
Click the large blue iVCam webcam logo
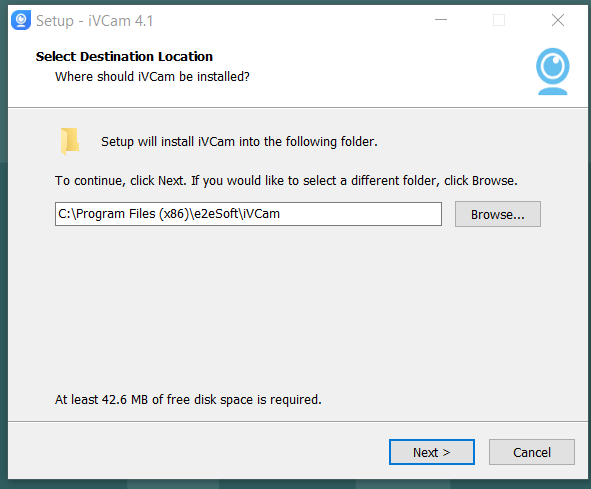point(553,71)
